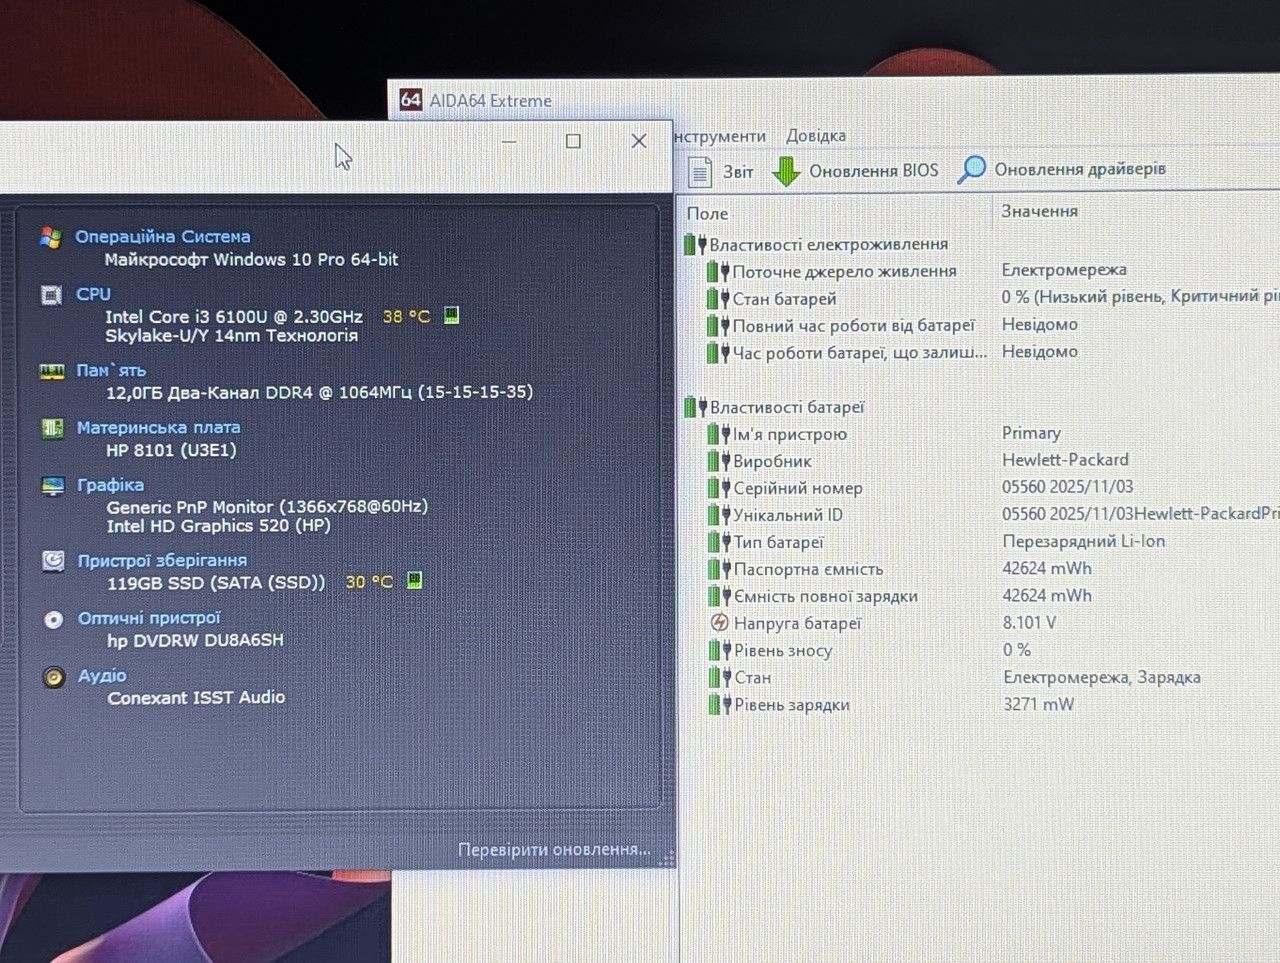Select the Паспортна ємність row label
The width and height of the screenshot is (1280, 963).
point(808,569)
